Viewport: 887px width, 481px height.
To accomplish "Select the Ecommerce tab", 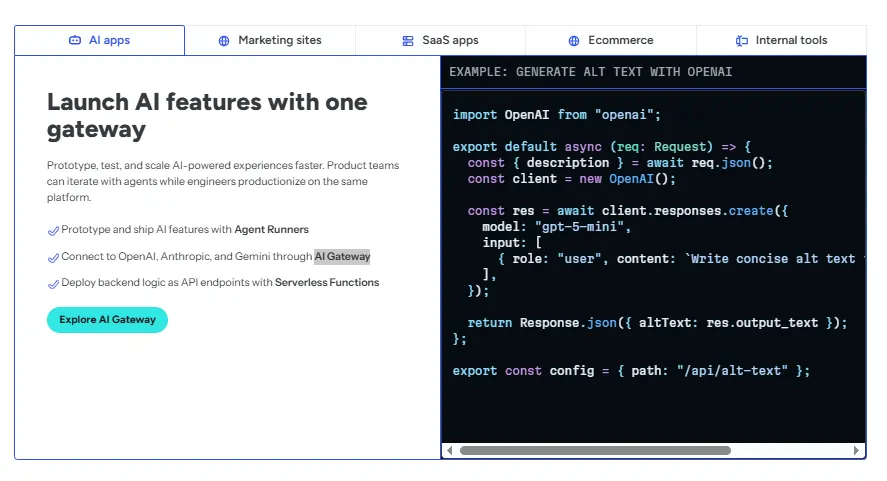I will click(610, 40).
